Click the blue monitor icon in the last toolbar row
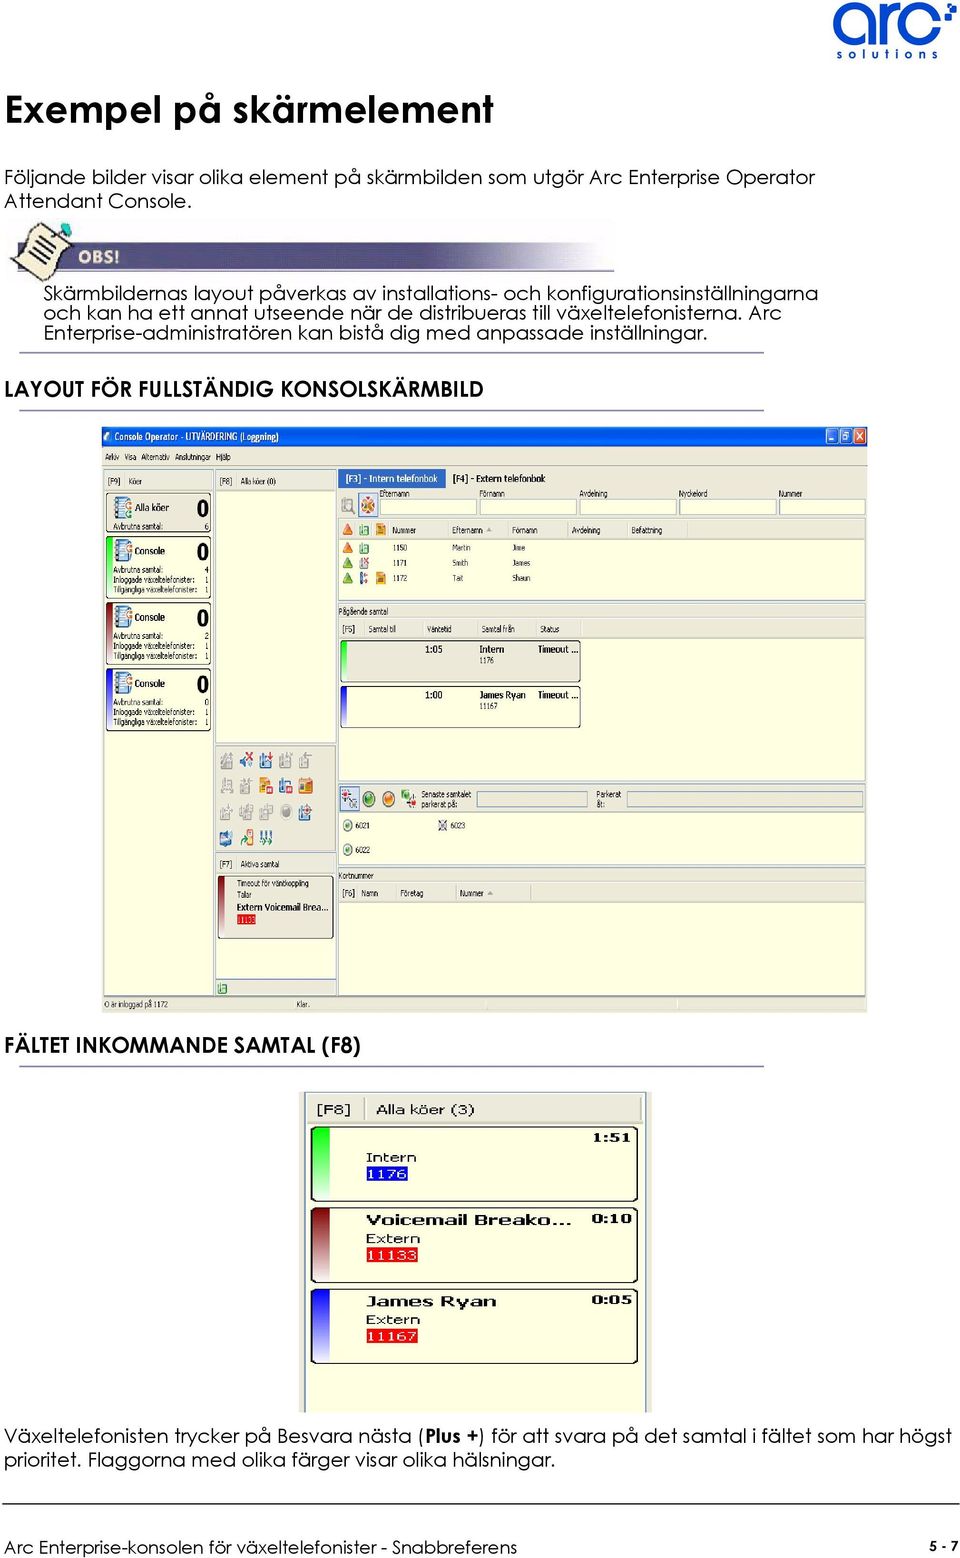The width and height of the screenshot is (960, 1558). 226,838
